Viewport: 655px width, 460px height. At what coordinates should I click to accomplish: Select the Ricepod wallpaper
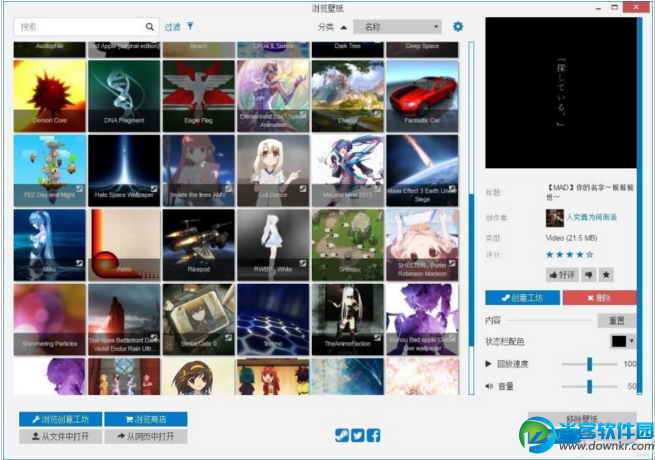(198, 245)
